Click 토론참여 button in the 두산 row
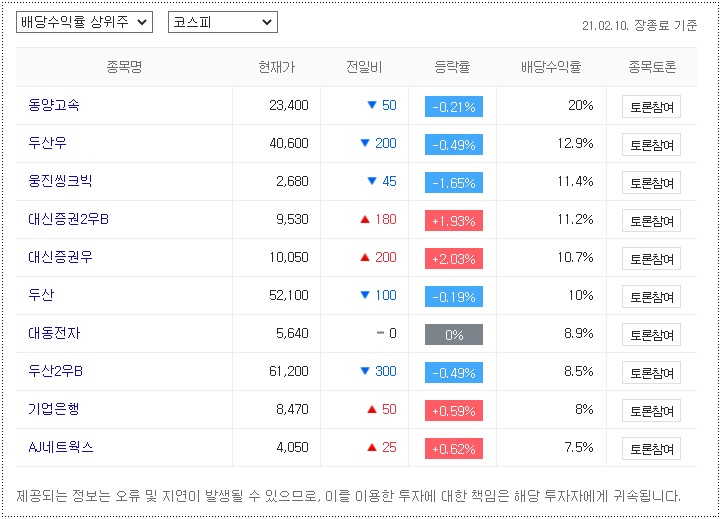This screenshot has height=519, width=721. (651, 297)
